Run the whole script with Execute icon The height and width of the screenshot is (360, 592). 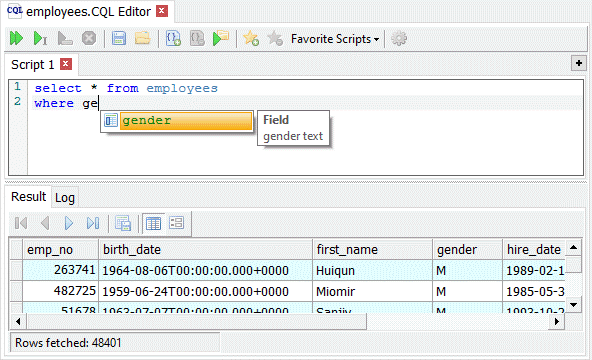pyautogui.click(x=16, y=38)
